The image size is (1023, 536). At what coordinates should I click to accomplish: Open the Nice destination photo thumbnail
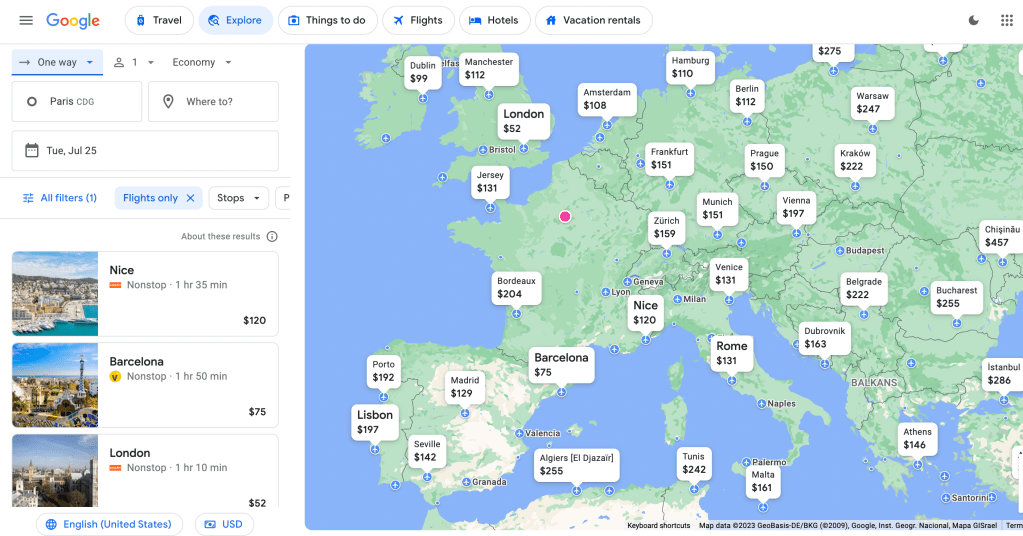55,294
